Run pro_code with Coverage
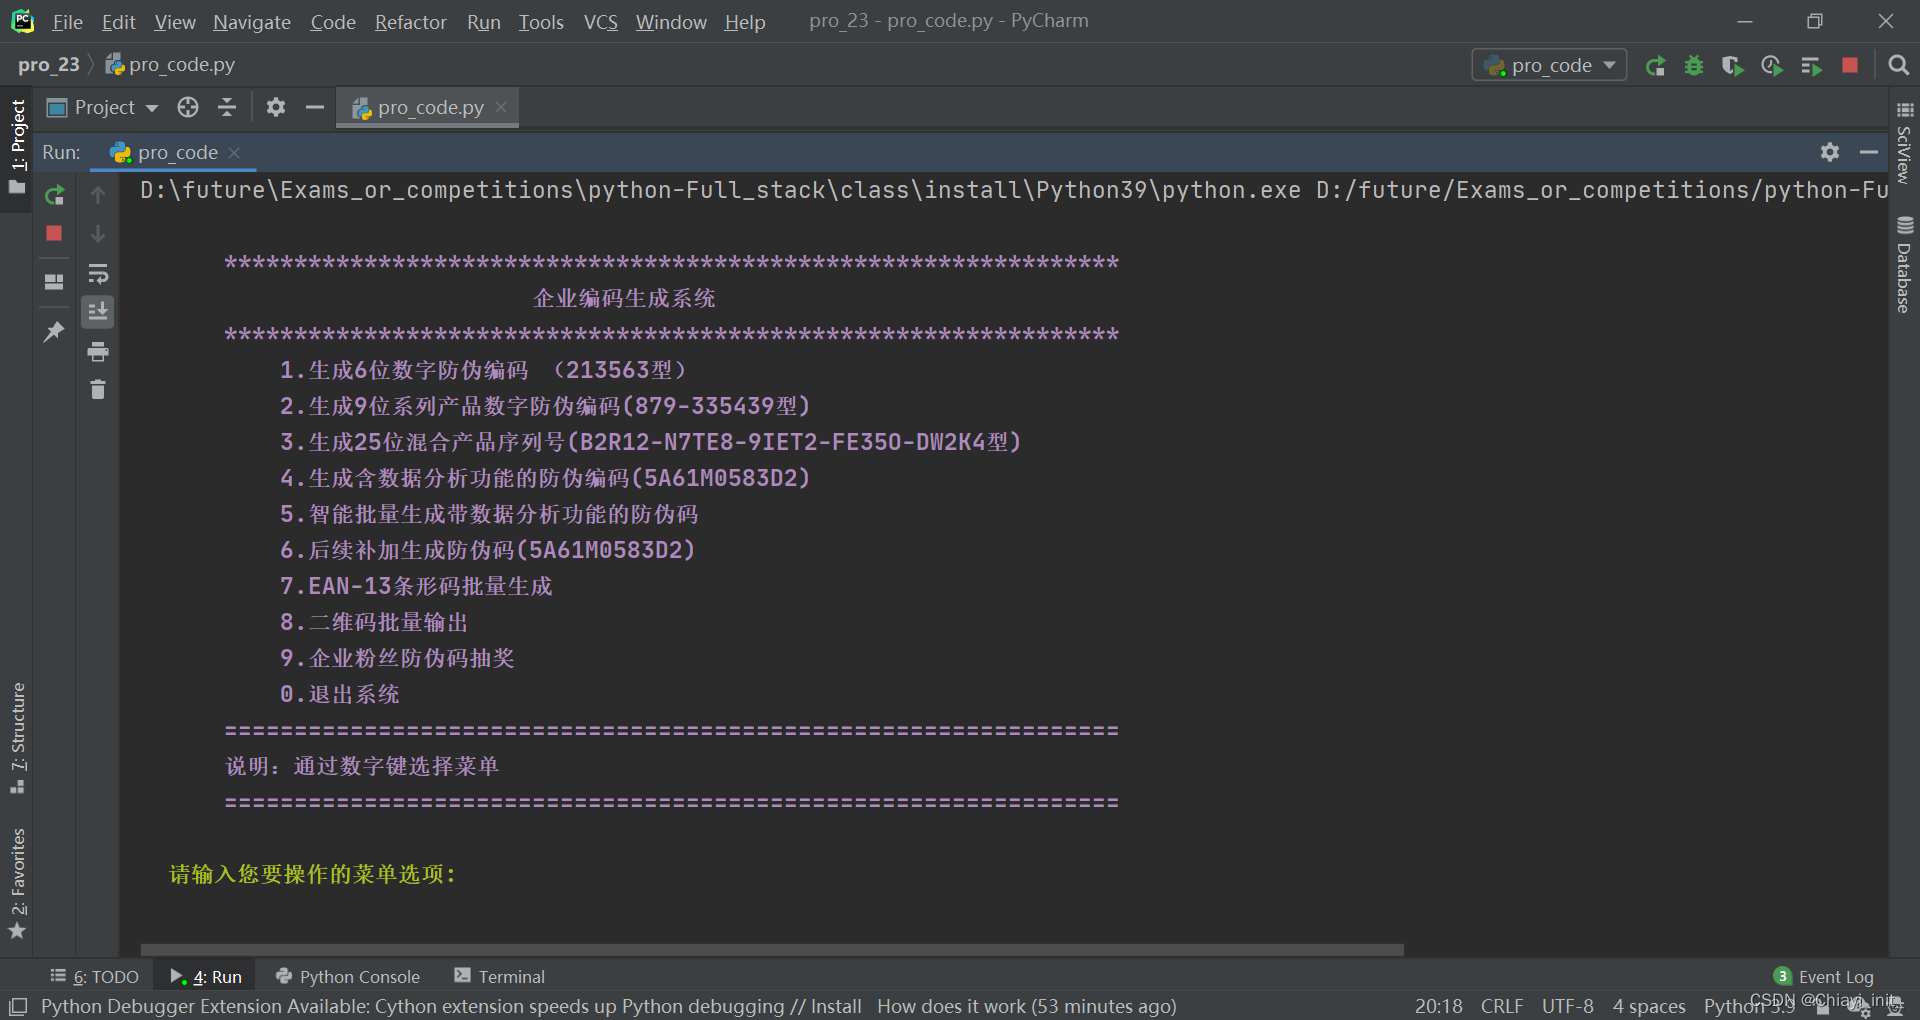The height and width of the screenshot is (1020, 1920). [1733, 66]
